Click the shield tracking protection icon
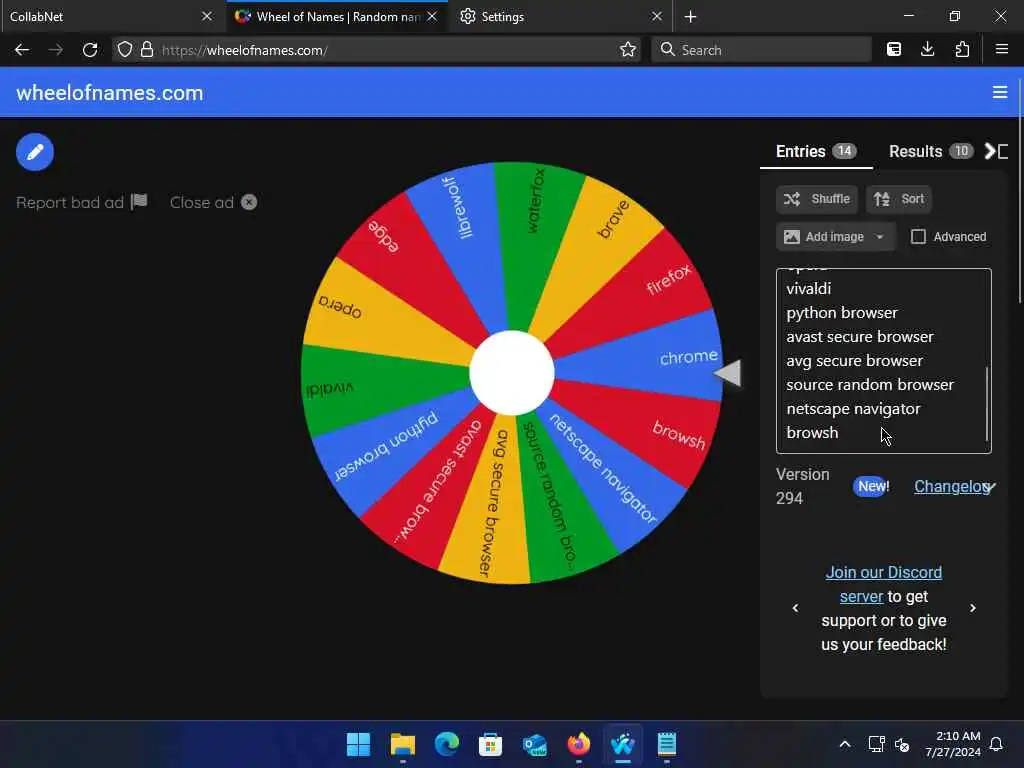The width and height of the screenshot is (1024, 768). pyautogui.click(x=125, y=50)
